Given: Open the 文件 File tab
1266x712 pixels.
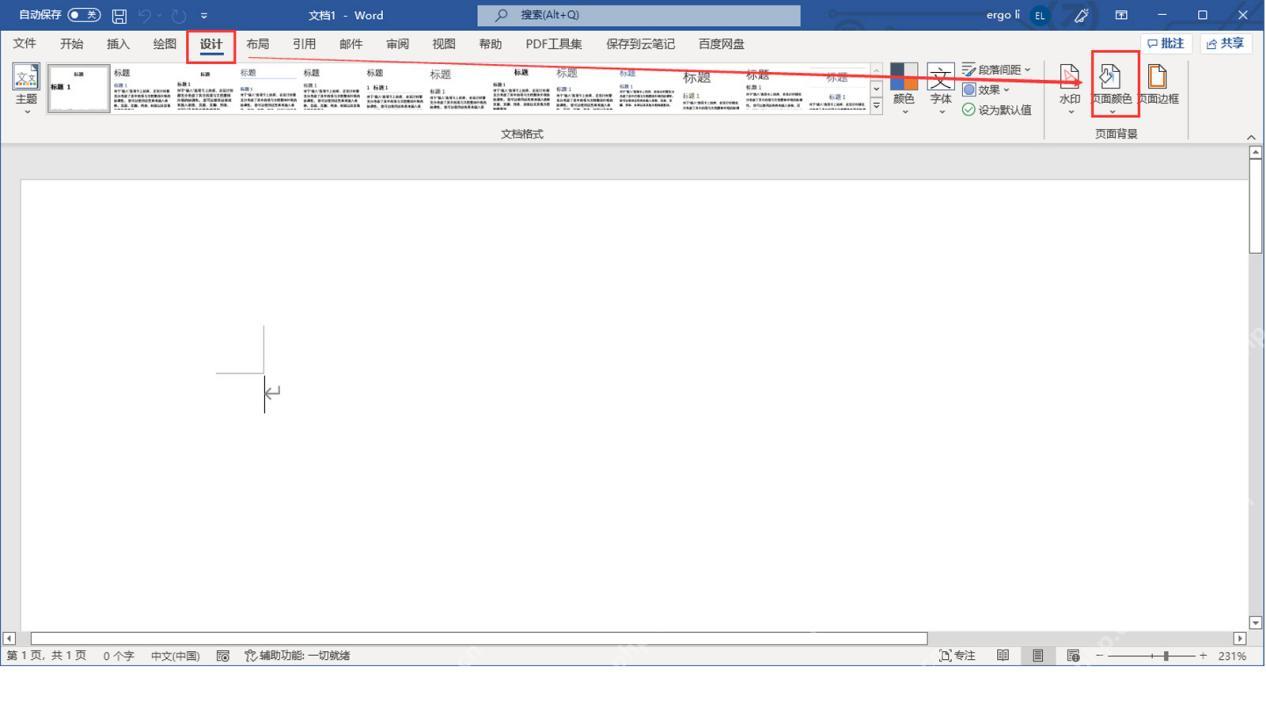Looking at the screenshot, I should 25,43.
